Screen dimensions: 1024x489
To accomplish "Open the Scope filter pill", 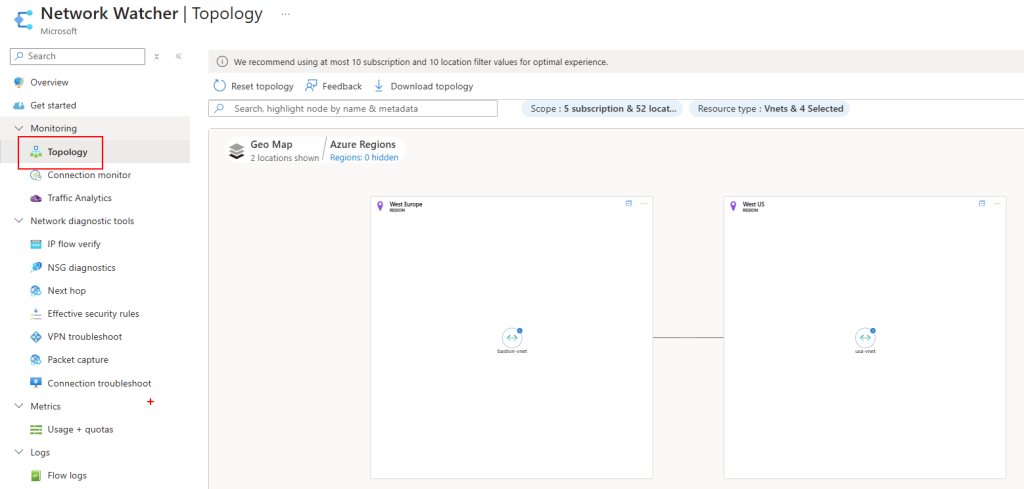I will point(602,109).
